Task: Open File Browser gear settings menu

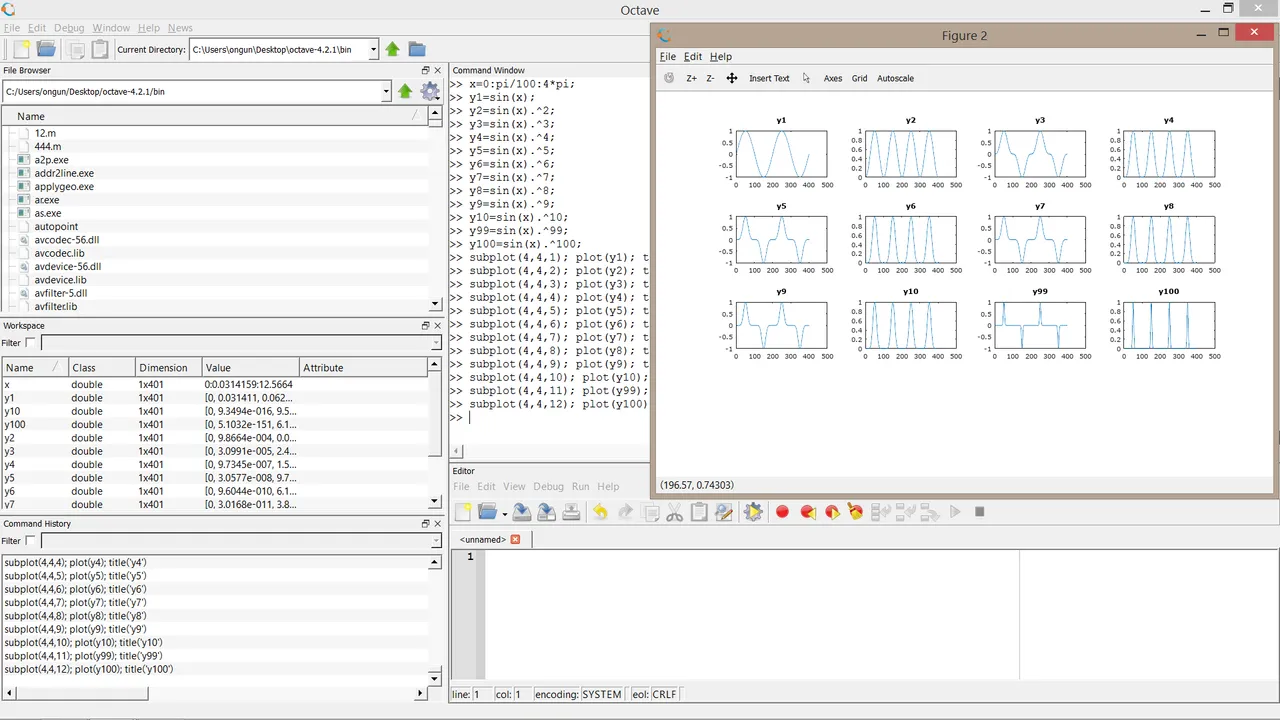Action: (430, 91)
